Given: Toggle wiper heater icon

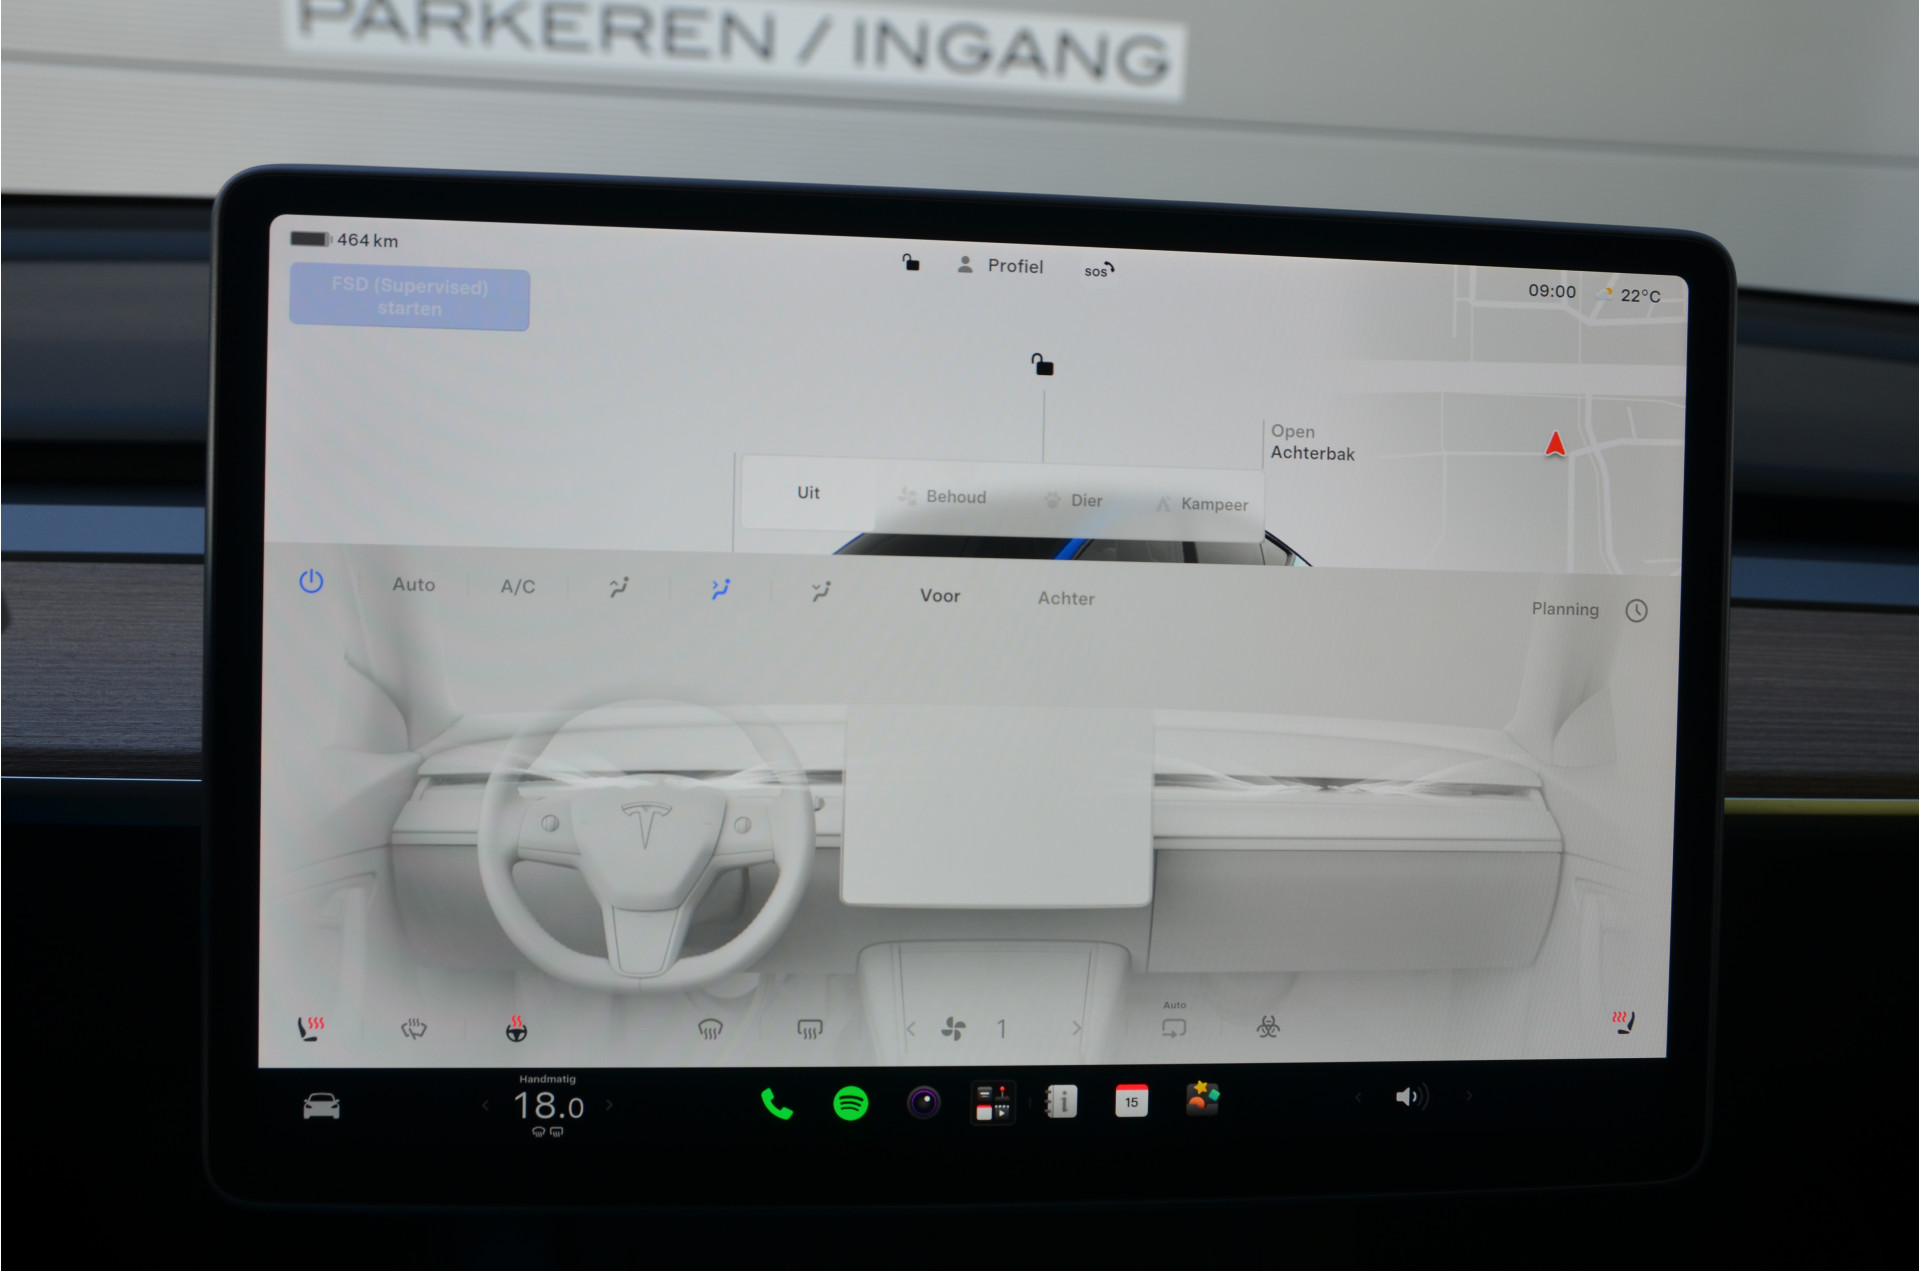Looking at the screenshot, I should pos(413,1028).
